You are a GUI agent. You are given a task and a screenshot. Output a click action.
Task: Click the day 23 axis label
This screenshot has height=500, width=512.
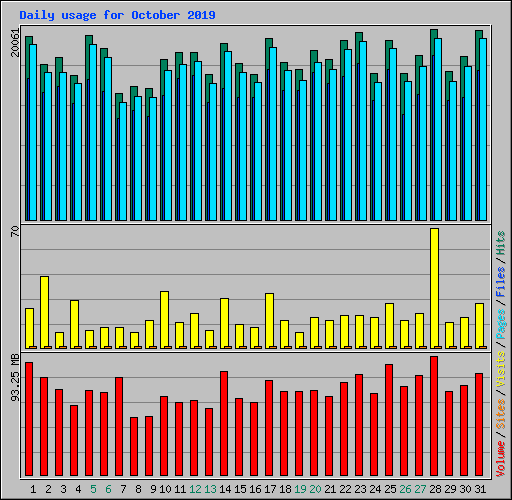(360, 489)
